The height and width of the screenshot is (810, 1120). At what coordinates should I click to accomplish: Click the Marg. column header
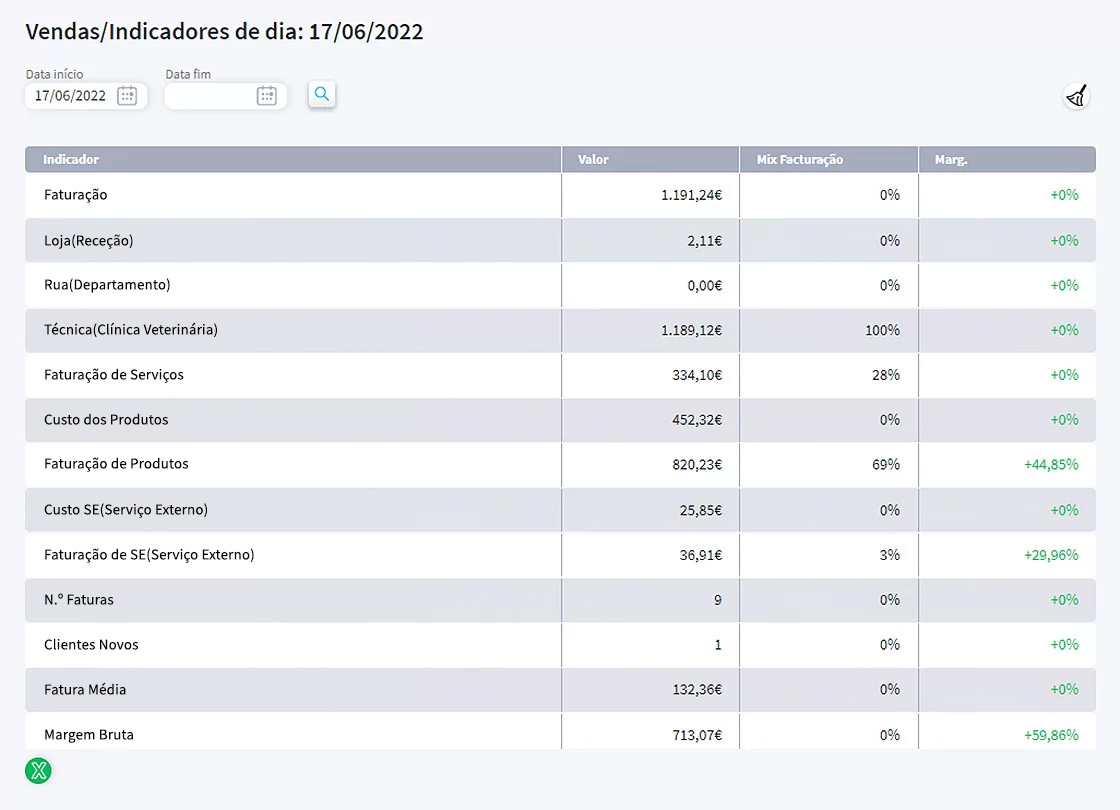[950, 159]
